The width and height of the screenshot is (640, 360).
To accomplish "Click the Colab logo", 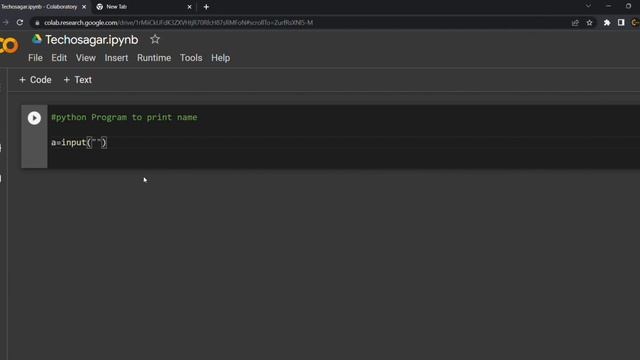I will (9, 45).
